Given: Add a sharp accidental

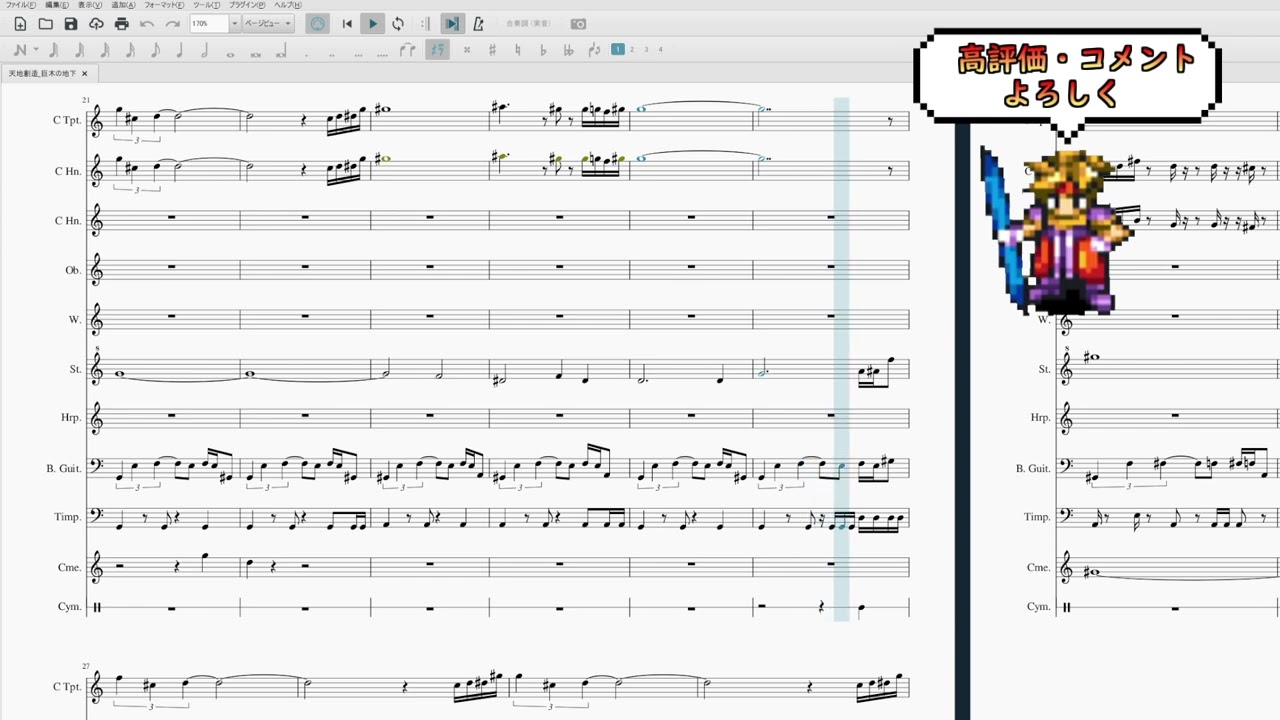Looking at the screenshot, I should click(492, 50).
